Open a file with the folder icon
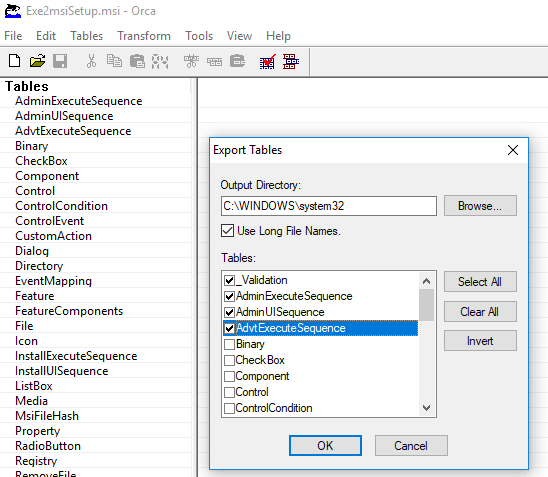The image size is (548, 477). [x=37, y=61]
